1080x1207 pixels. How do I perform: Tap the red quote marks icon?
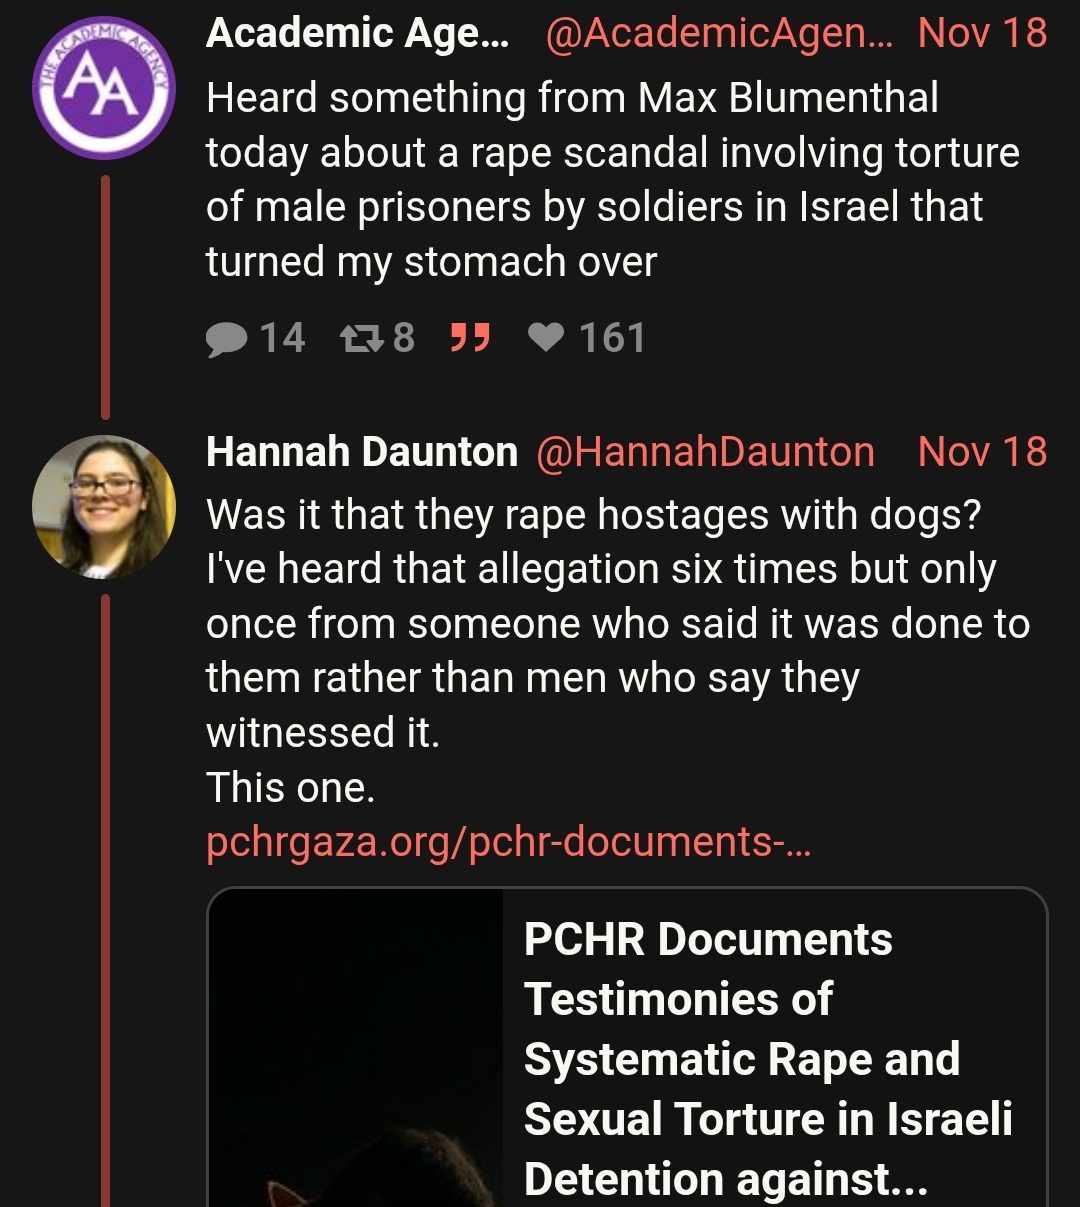(x=470, y=338)
